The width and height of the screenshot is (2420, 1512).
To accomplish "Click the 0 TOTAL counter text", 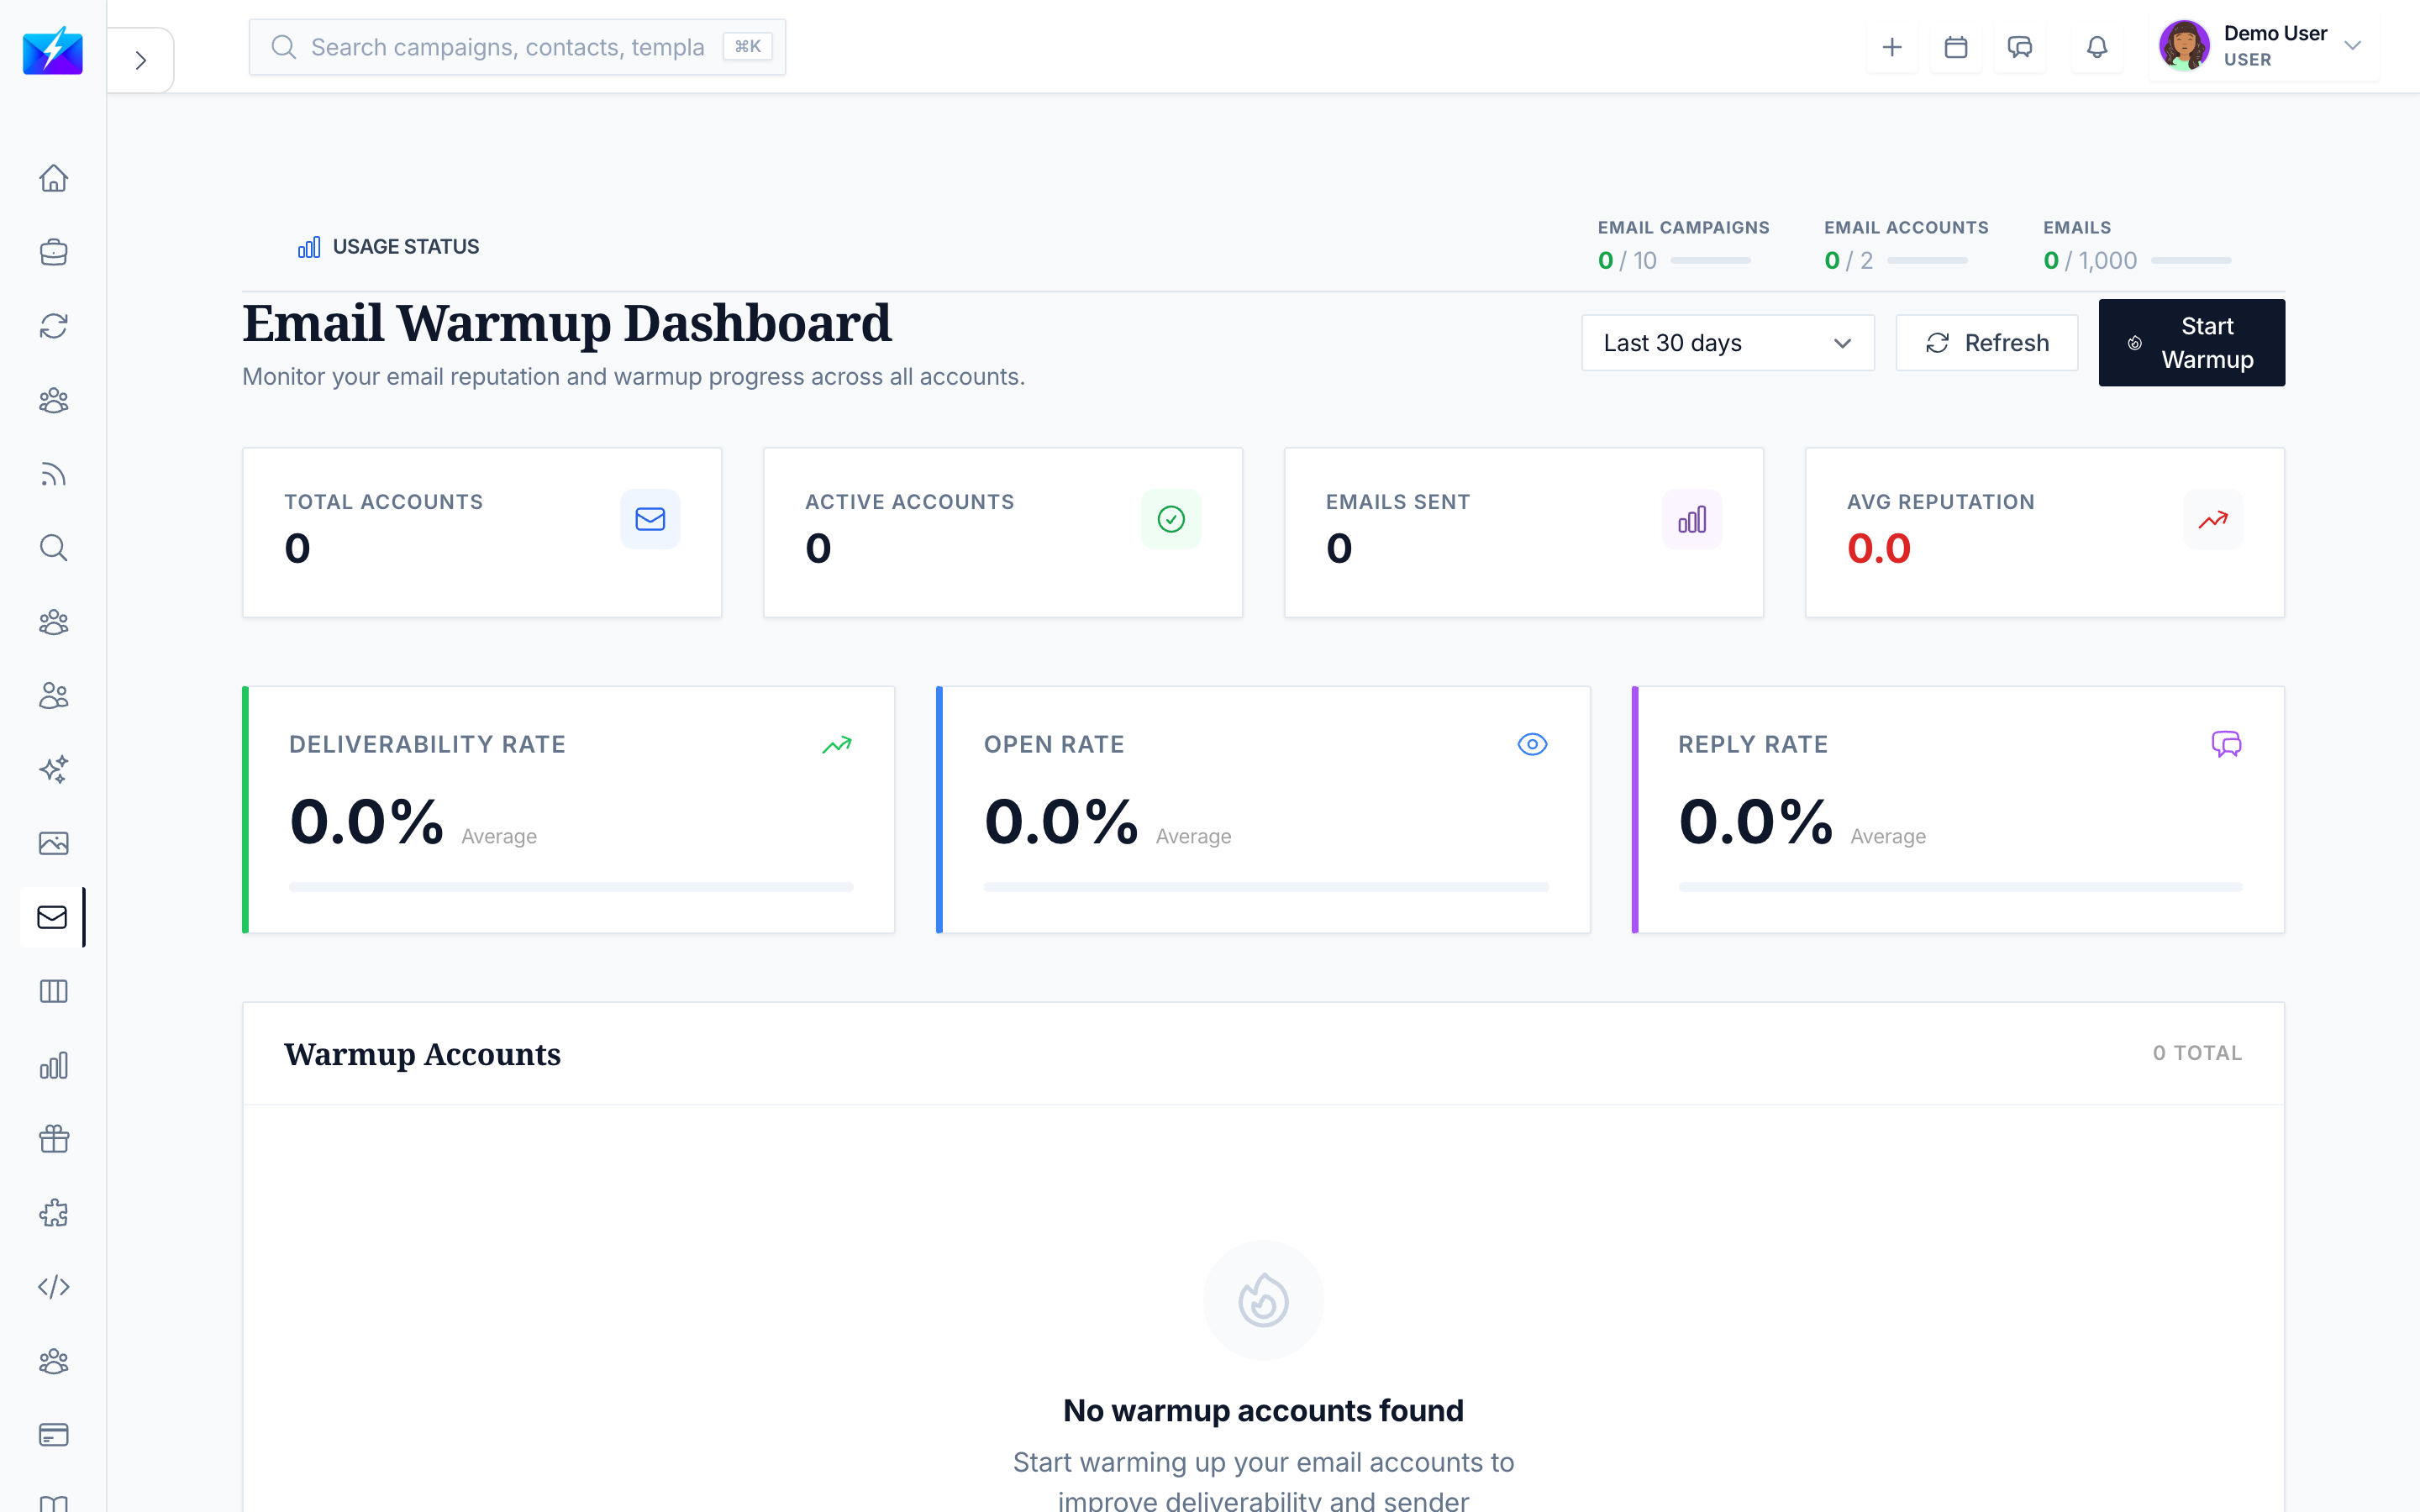I will (x=2197, y=1053).
